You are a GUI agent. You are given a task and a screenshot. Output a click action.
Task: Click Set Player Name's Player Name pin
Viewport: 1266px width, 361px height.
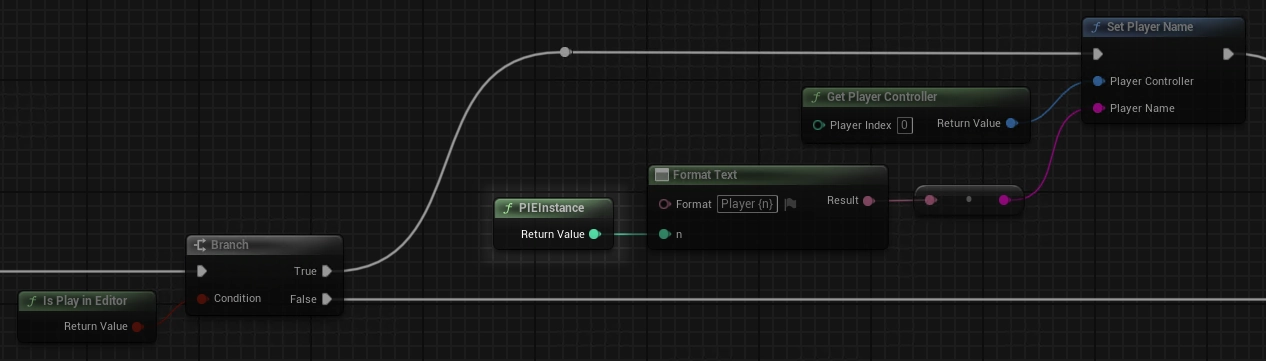point(1099,108)
